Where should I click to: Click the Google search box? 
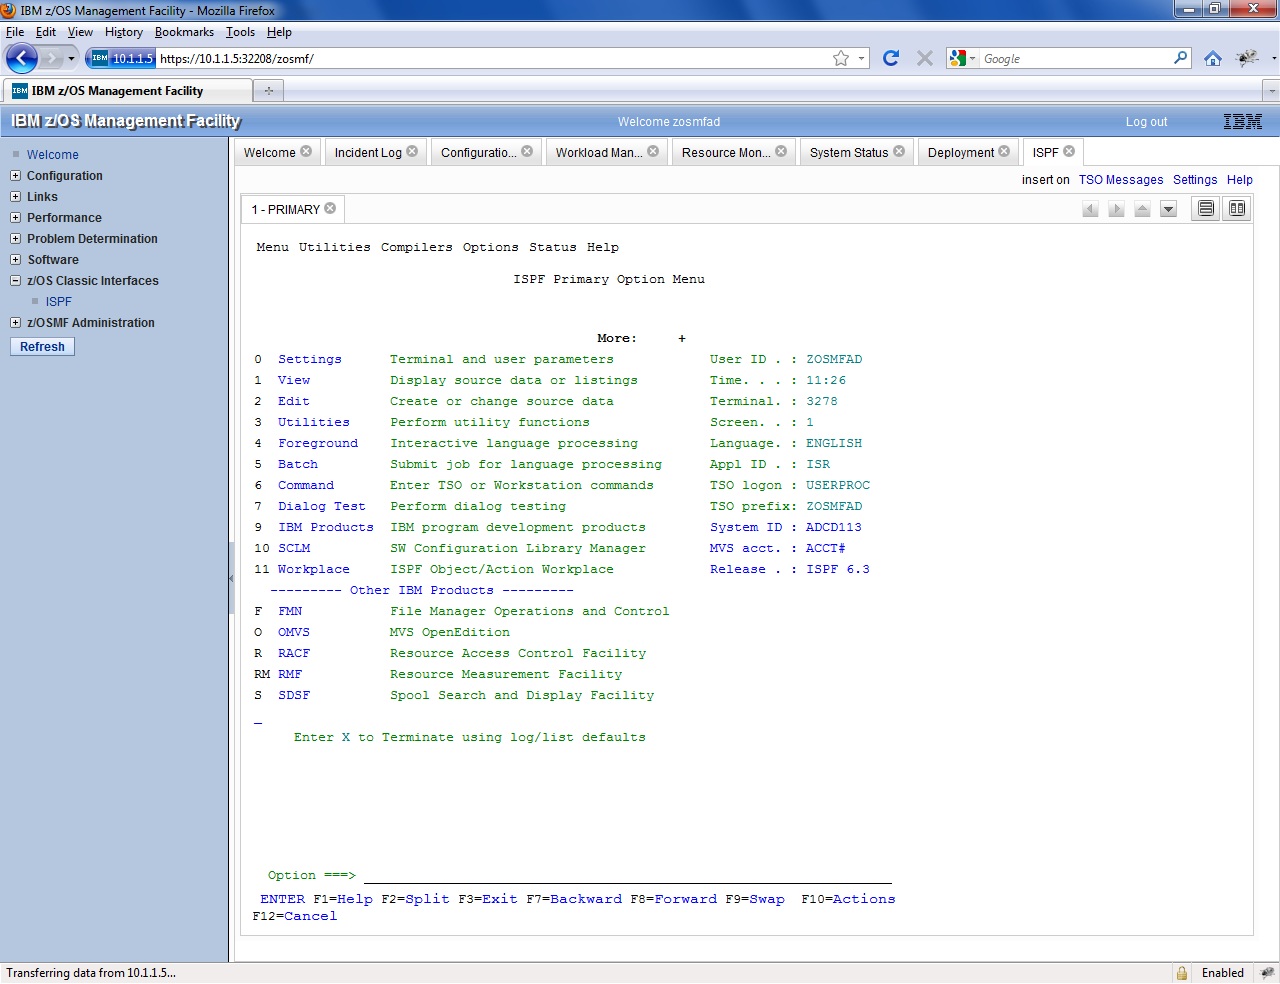point(1076,58)
